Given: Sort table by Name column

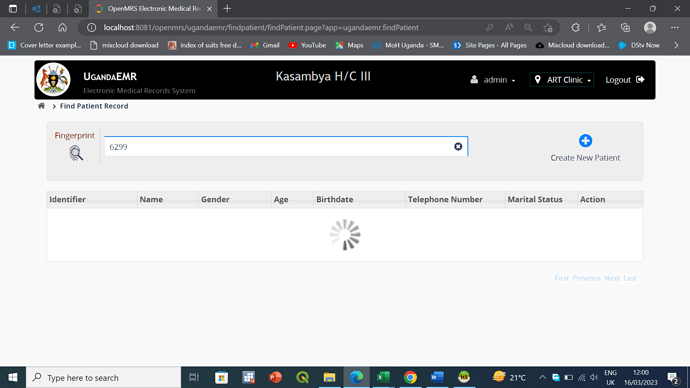Looking at the screenshot, I should click(168, 199).
